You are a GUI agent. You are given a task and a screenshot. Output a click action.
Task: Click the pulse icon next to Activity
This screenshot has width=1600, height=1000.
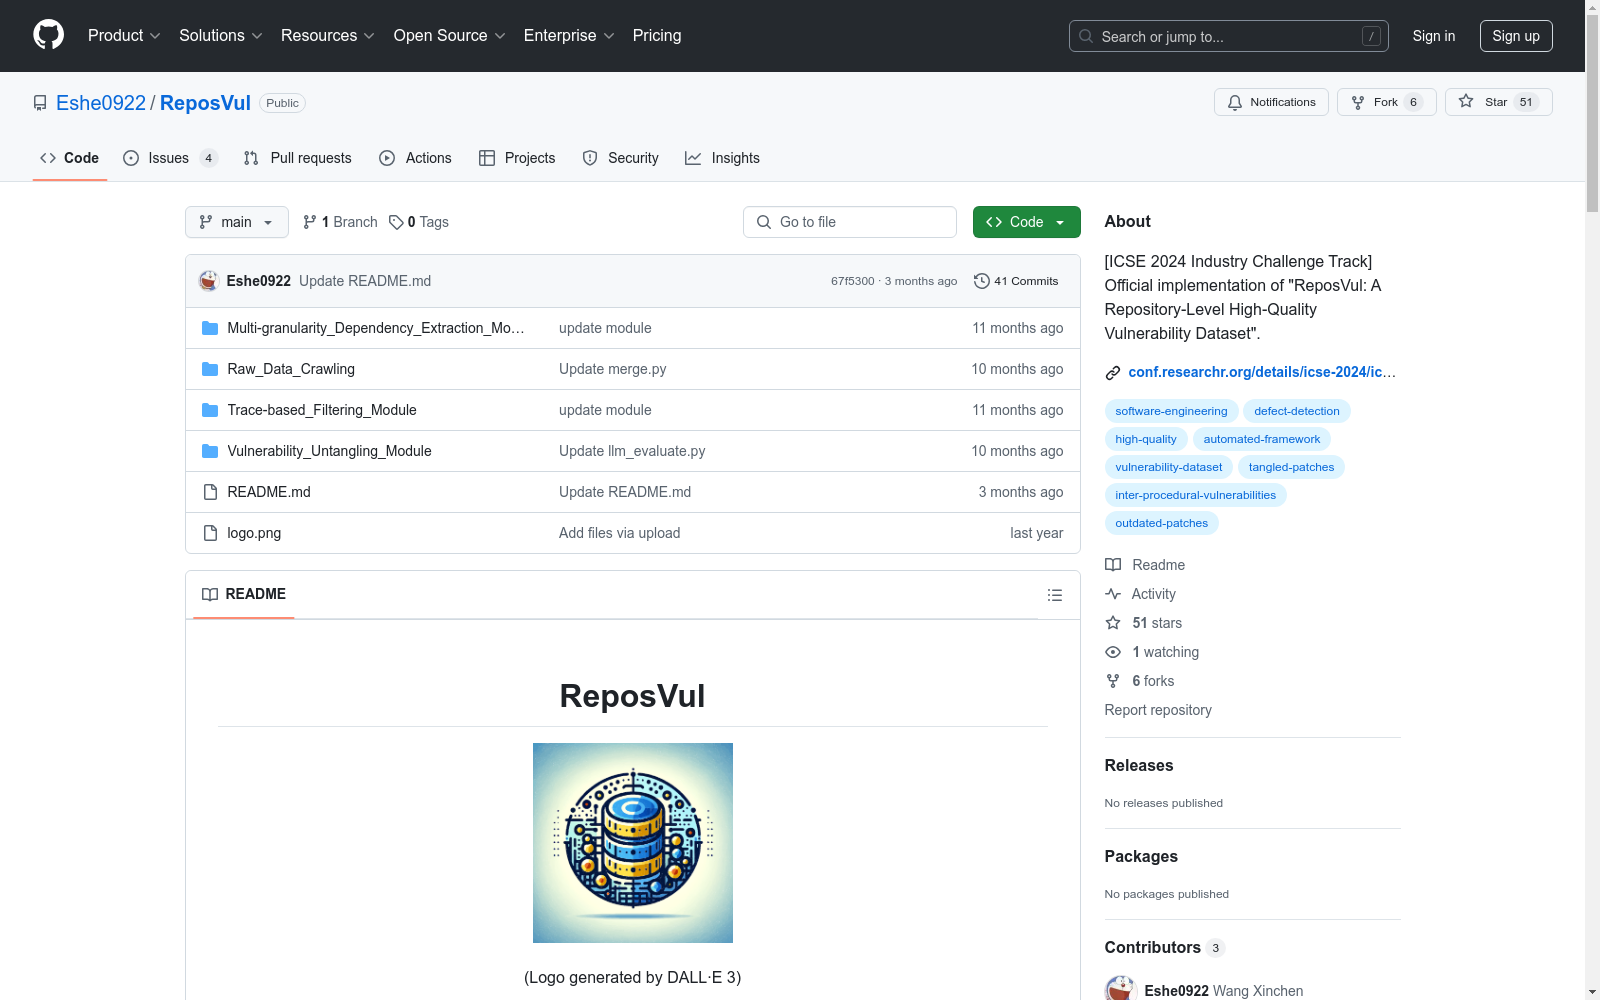[x=1113, y=594]
